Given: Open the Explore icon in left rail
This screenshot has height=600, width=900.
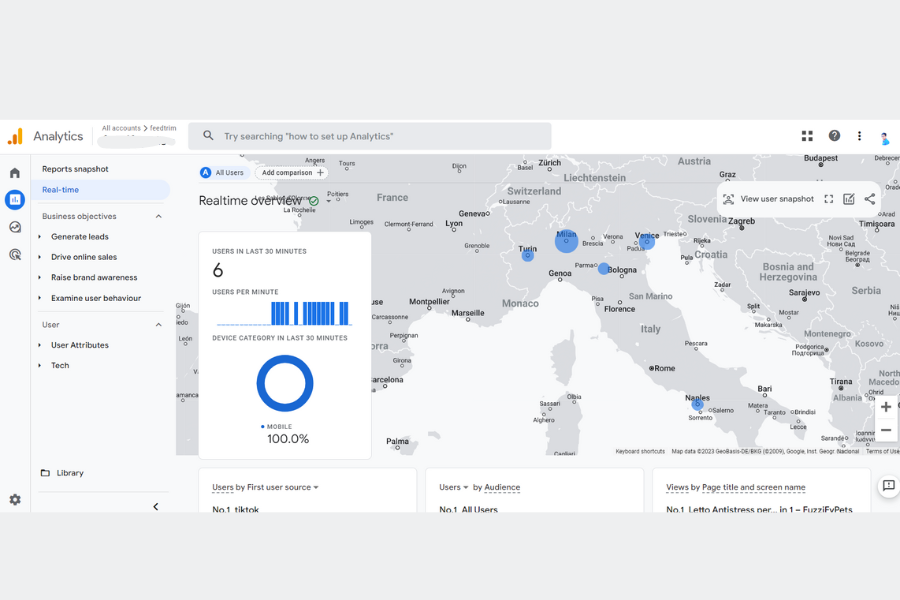Looking at the screenshot, I should tap(15, 227).
